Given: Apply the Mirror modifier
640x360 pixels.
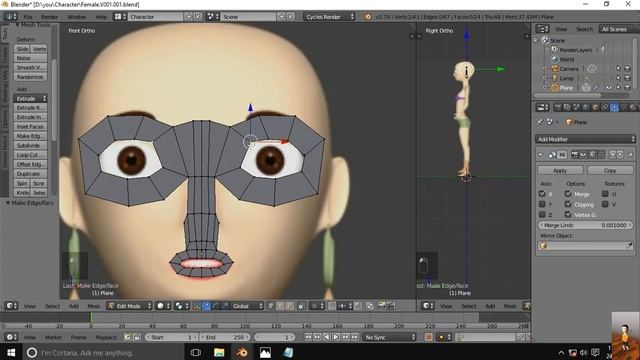Looking at the screenshot, I should tap(560, 170).
